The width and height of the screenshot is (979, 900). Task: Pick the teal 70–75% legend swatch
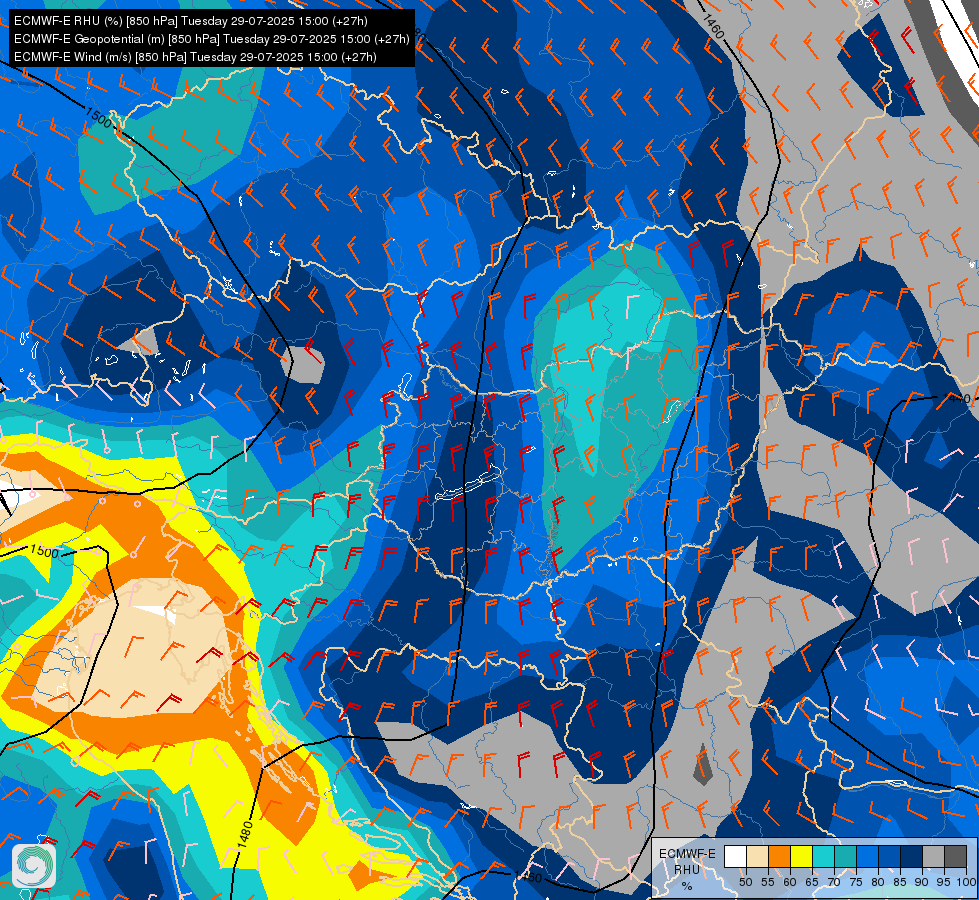[845, 856]
